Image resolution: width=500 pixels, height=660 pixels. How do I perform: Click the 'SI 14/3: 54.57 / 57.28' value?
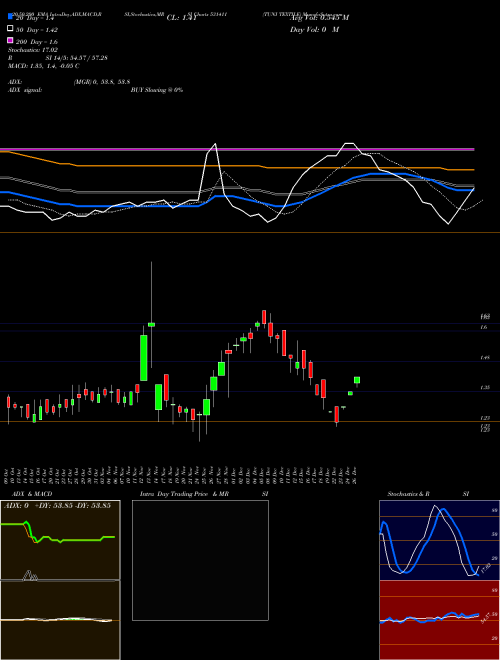[77, 58]
